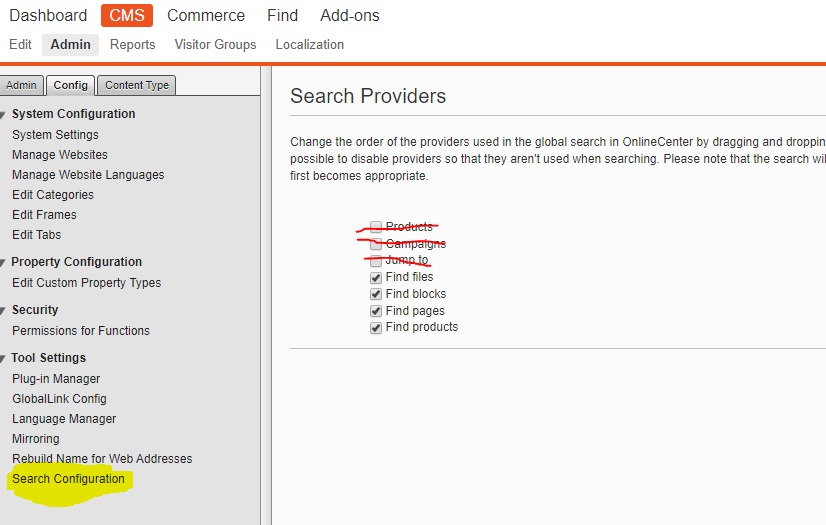This screenshot has width=826, height=525.
Task: Enable the Products search provider checkbox
Action: [x=376, y=227]
